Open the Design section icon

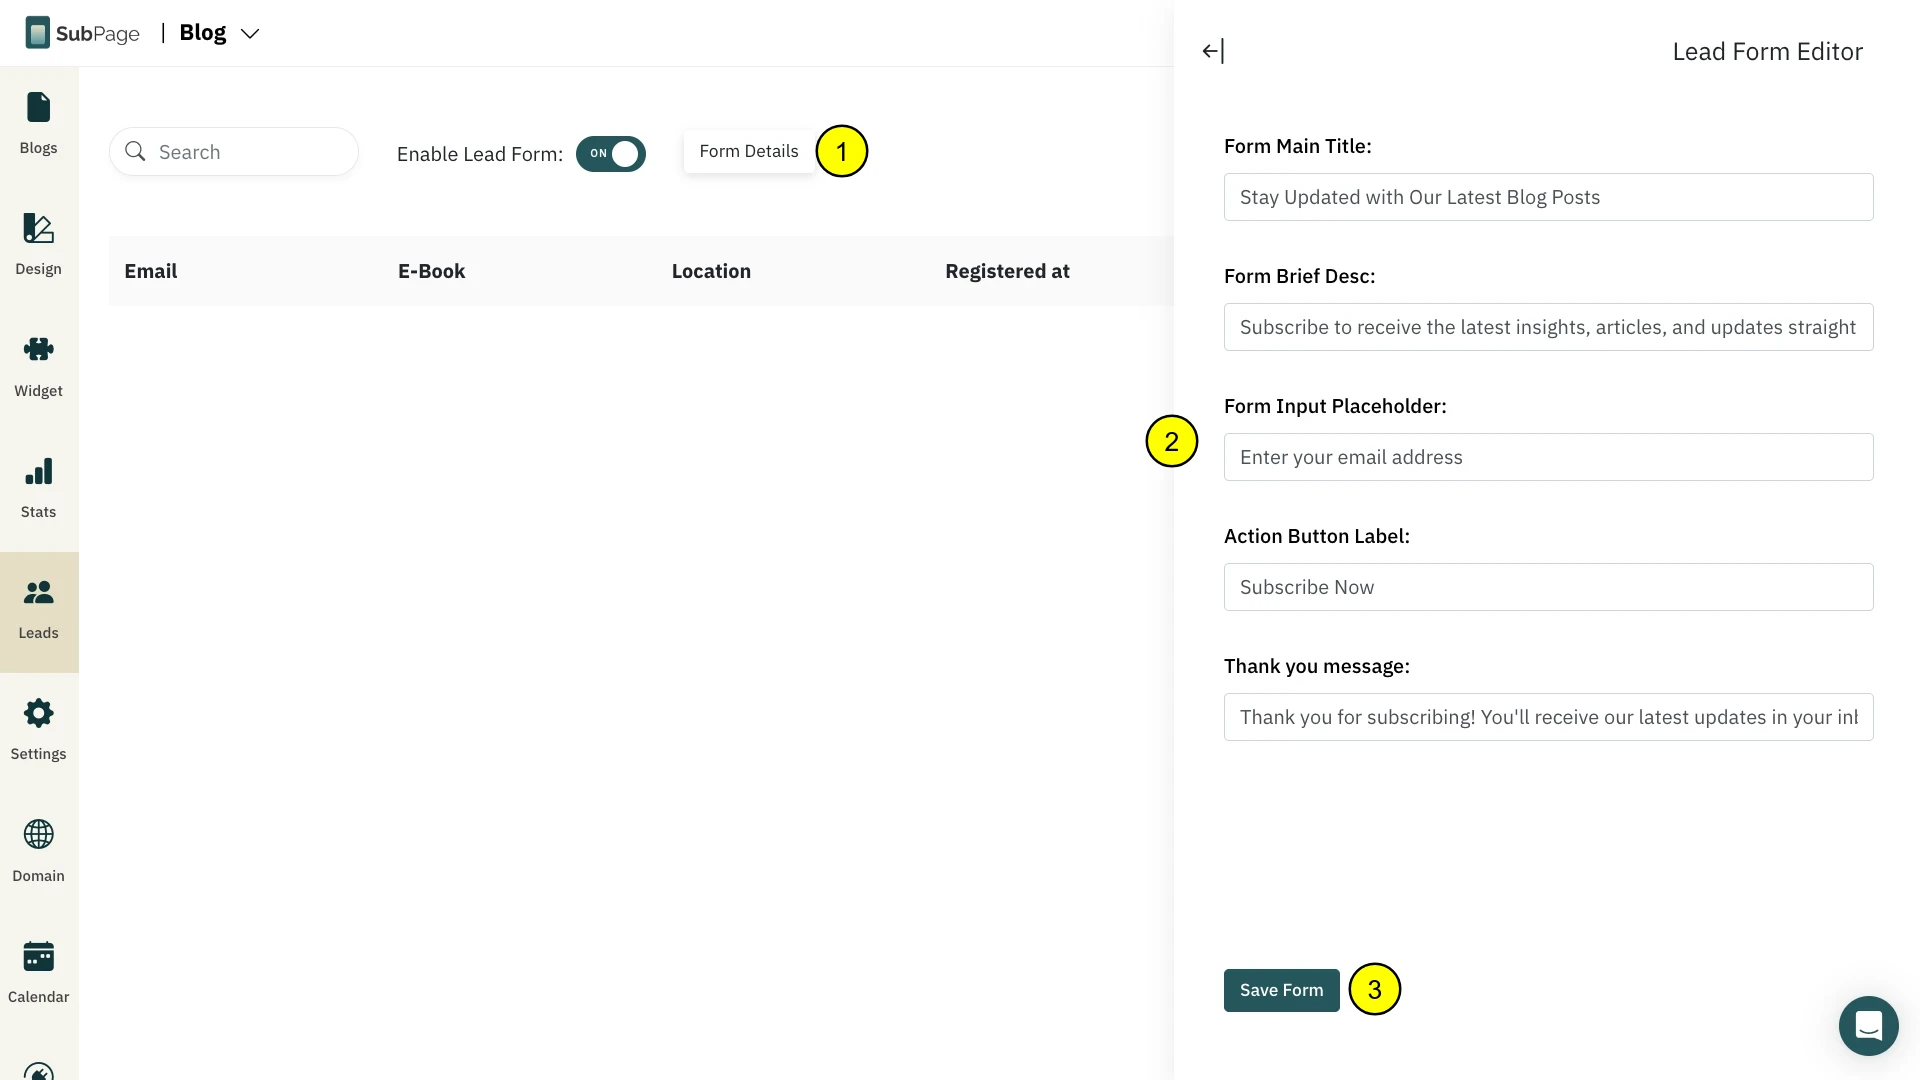click(x=38, y=229)
